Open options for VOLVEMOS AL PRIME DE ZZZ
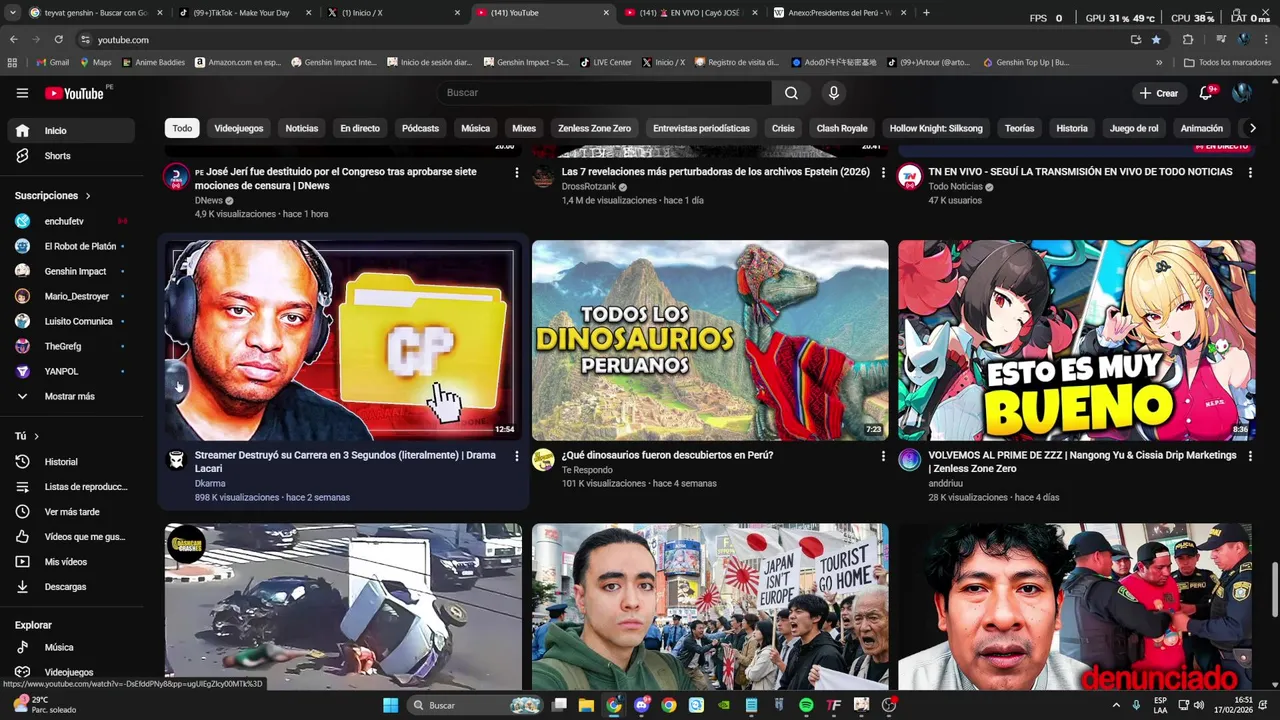The image size is (1280, 720). coord(1250,456)
